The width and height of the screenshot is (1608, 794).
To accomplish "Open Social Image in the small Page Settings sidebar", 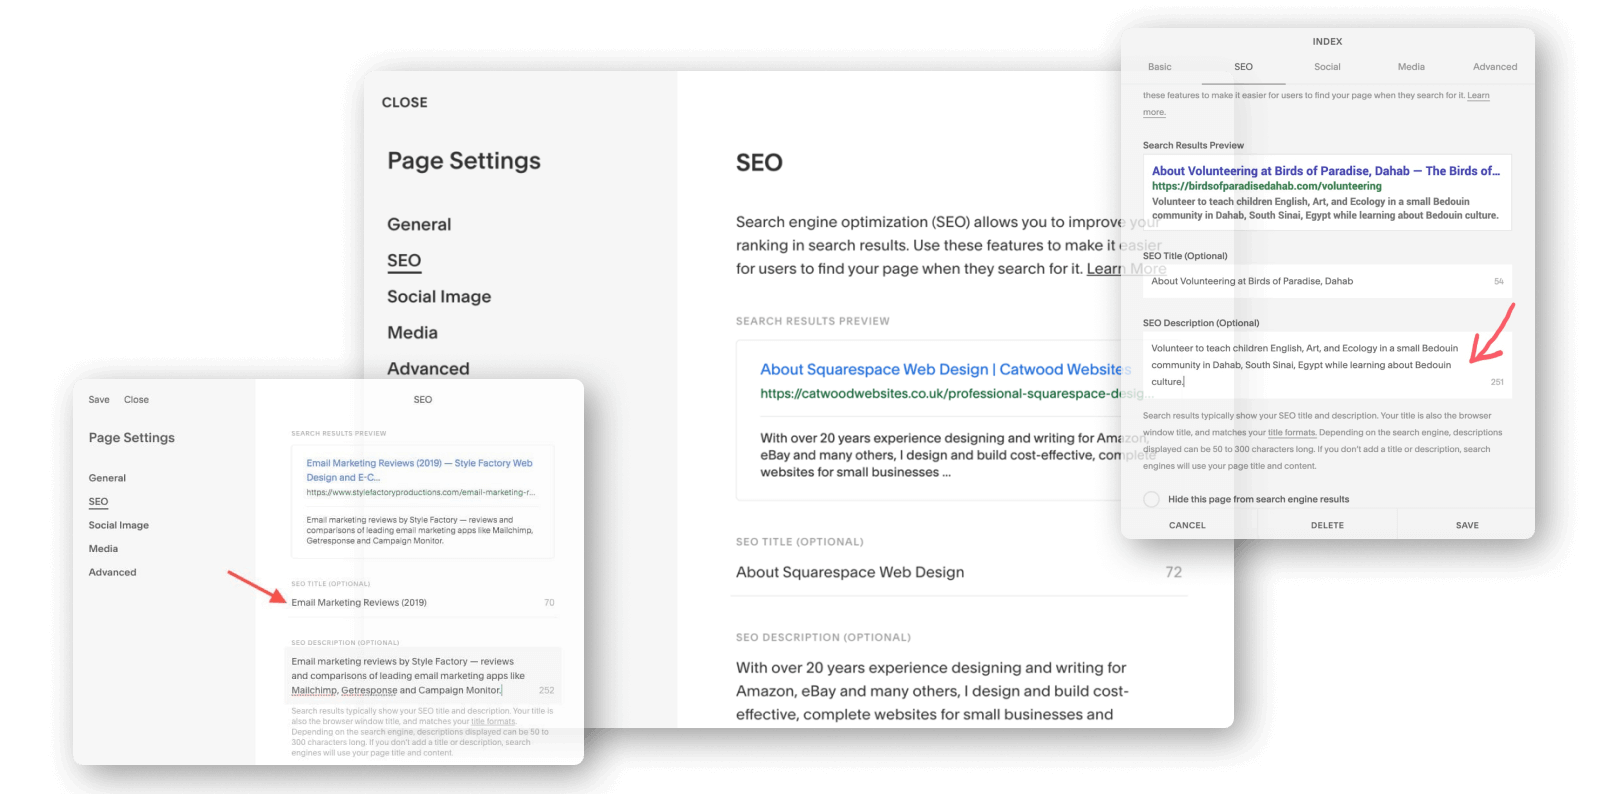I will point(118,525).
